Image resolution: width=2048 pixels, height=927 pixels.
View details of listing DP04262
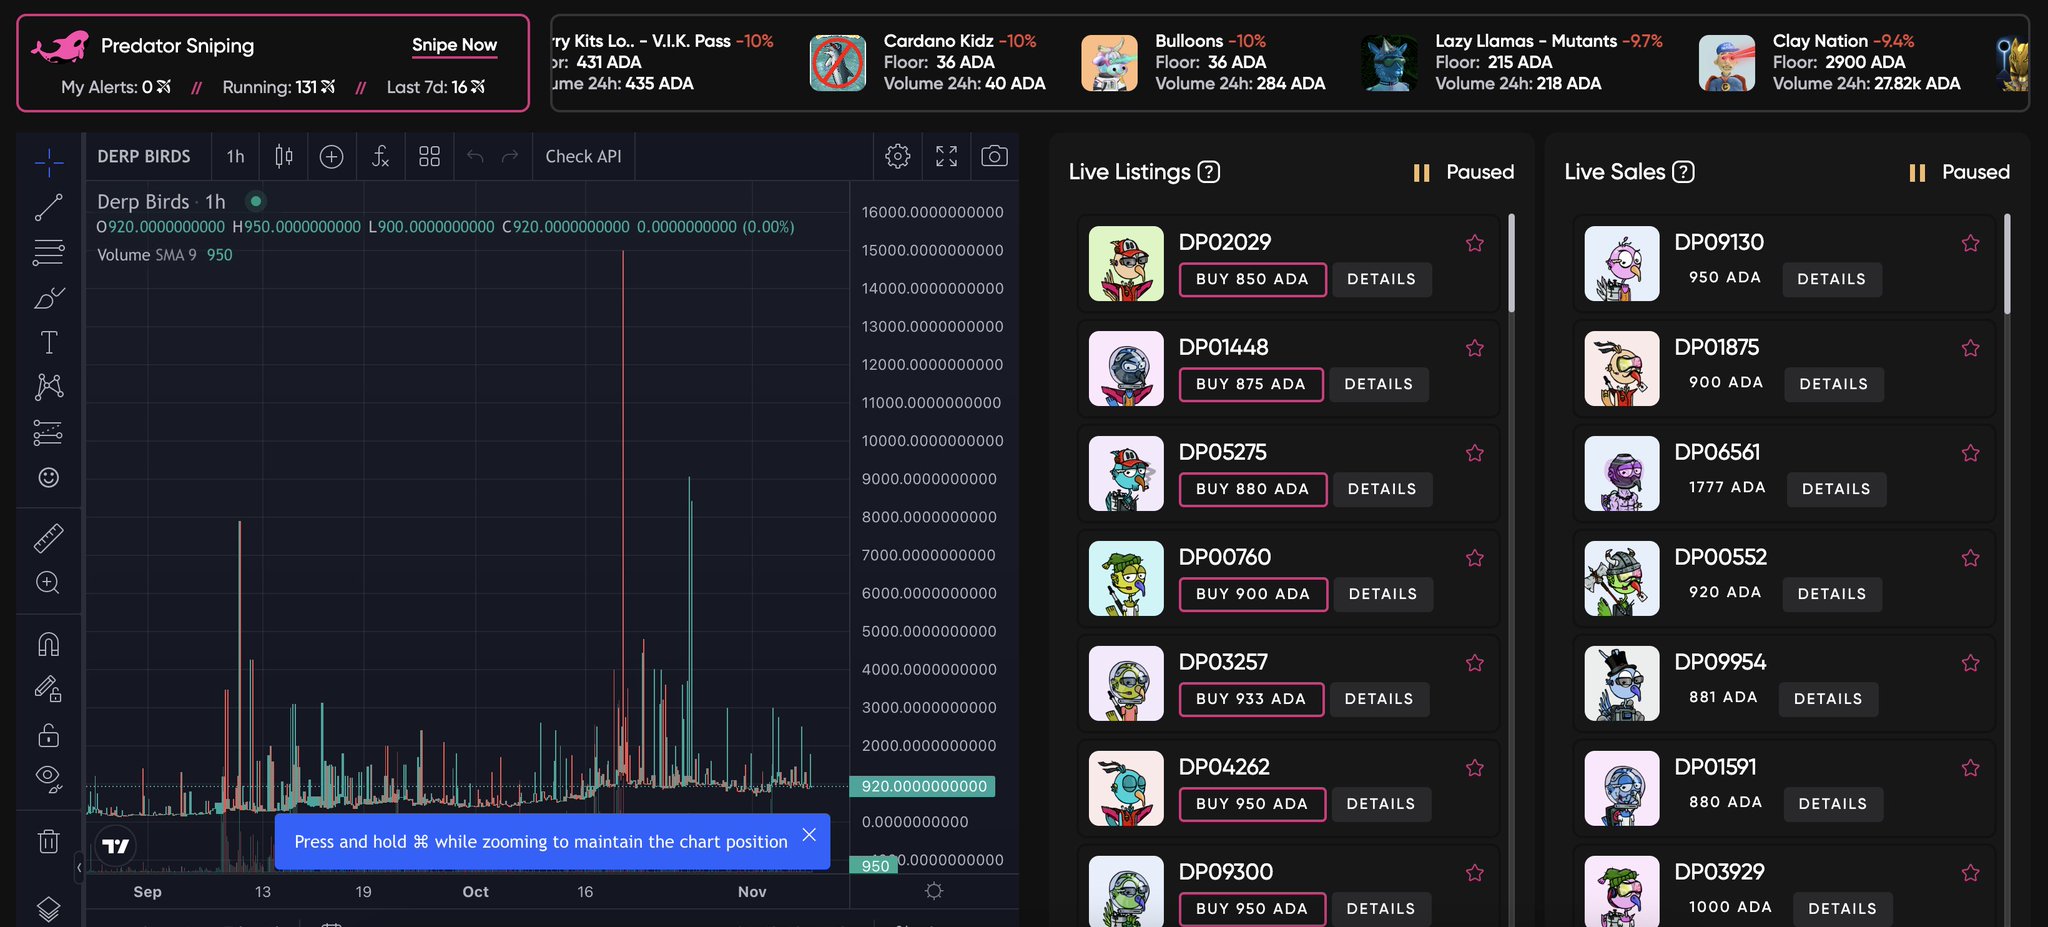1381,804
